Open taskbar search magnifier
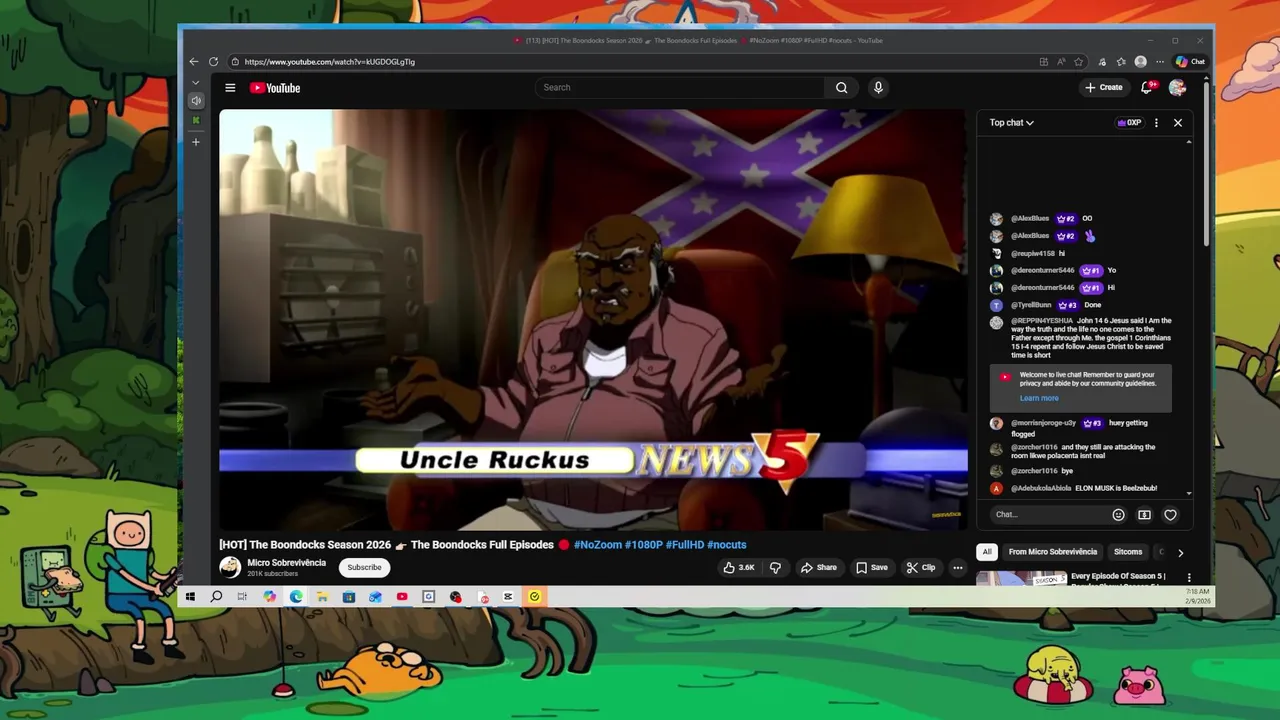The height and width of the screenshot is (720, 1280). click(216, 597)
